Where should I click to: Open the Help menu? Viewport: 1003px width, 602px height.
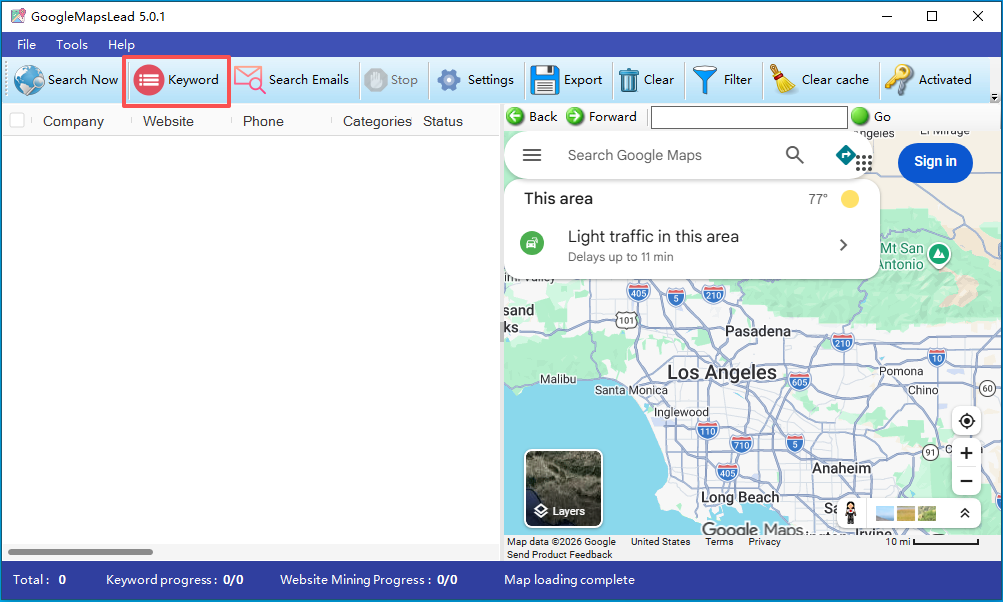(121, 45)
